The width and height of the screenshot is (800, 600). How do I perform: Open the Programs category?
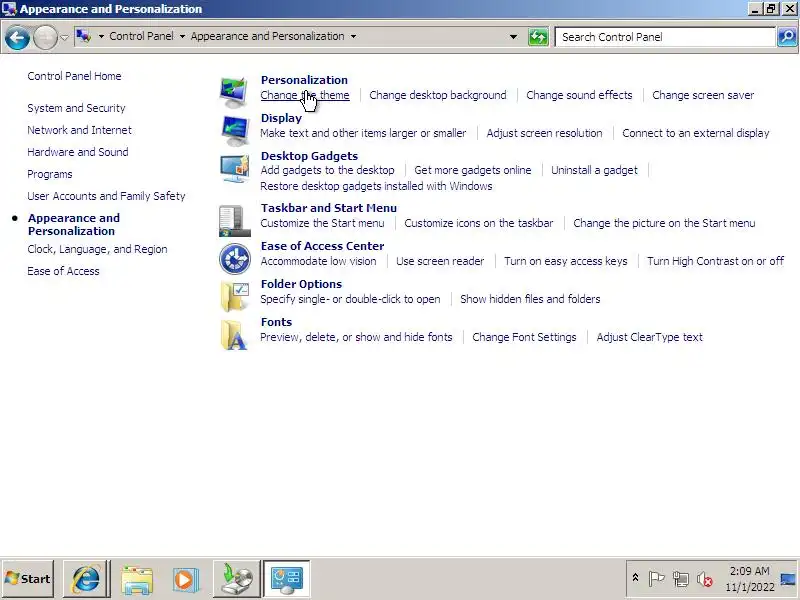point(50,174)
